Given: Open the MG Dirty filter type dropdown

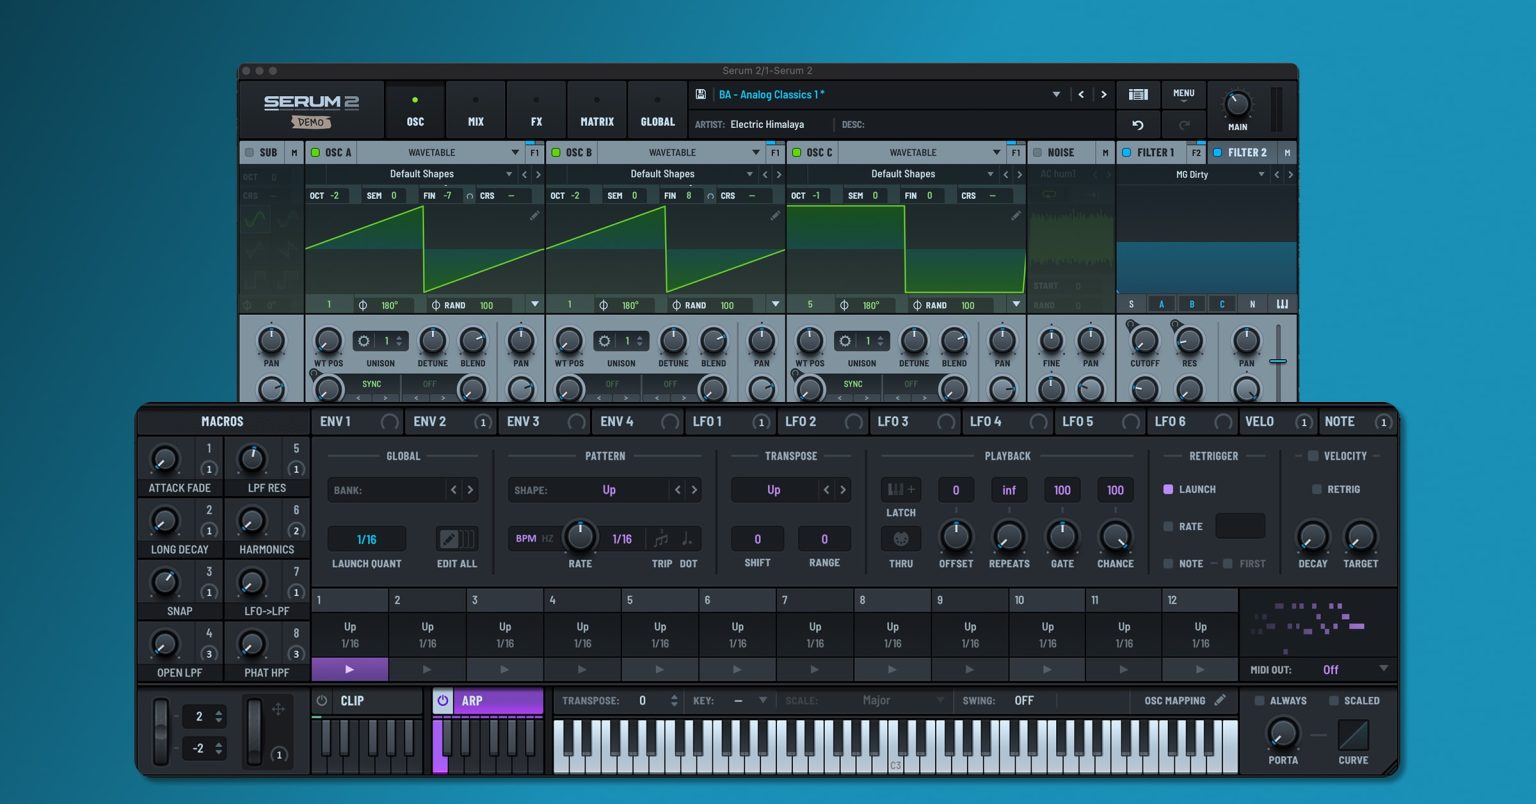Looking at the screenshot, I should pyautogui.click(x=1190, y=174).
